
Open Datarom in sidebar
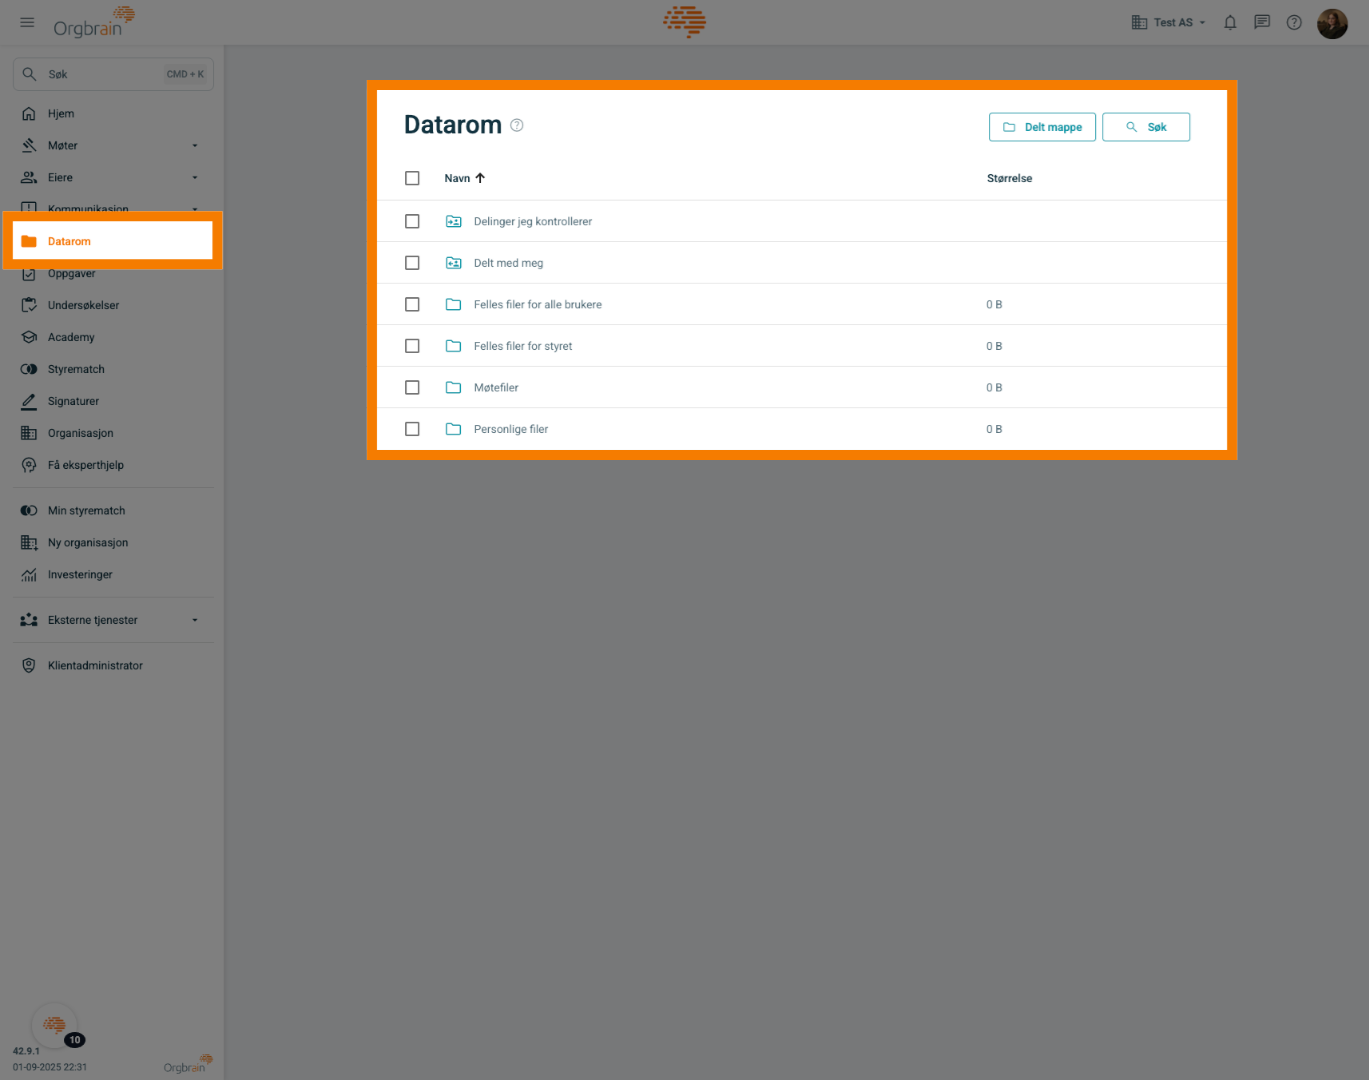pos(113,241)
